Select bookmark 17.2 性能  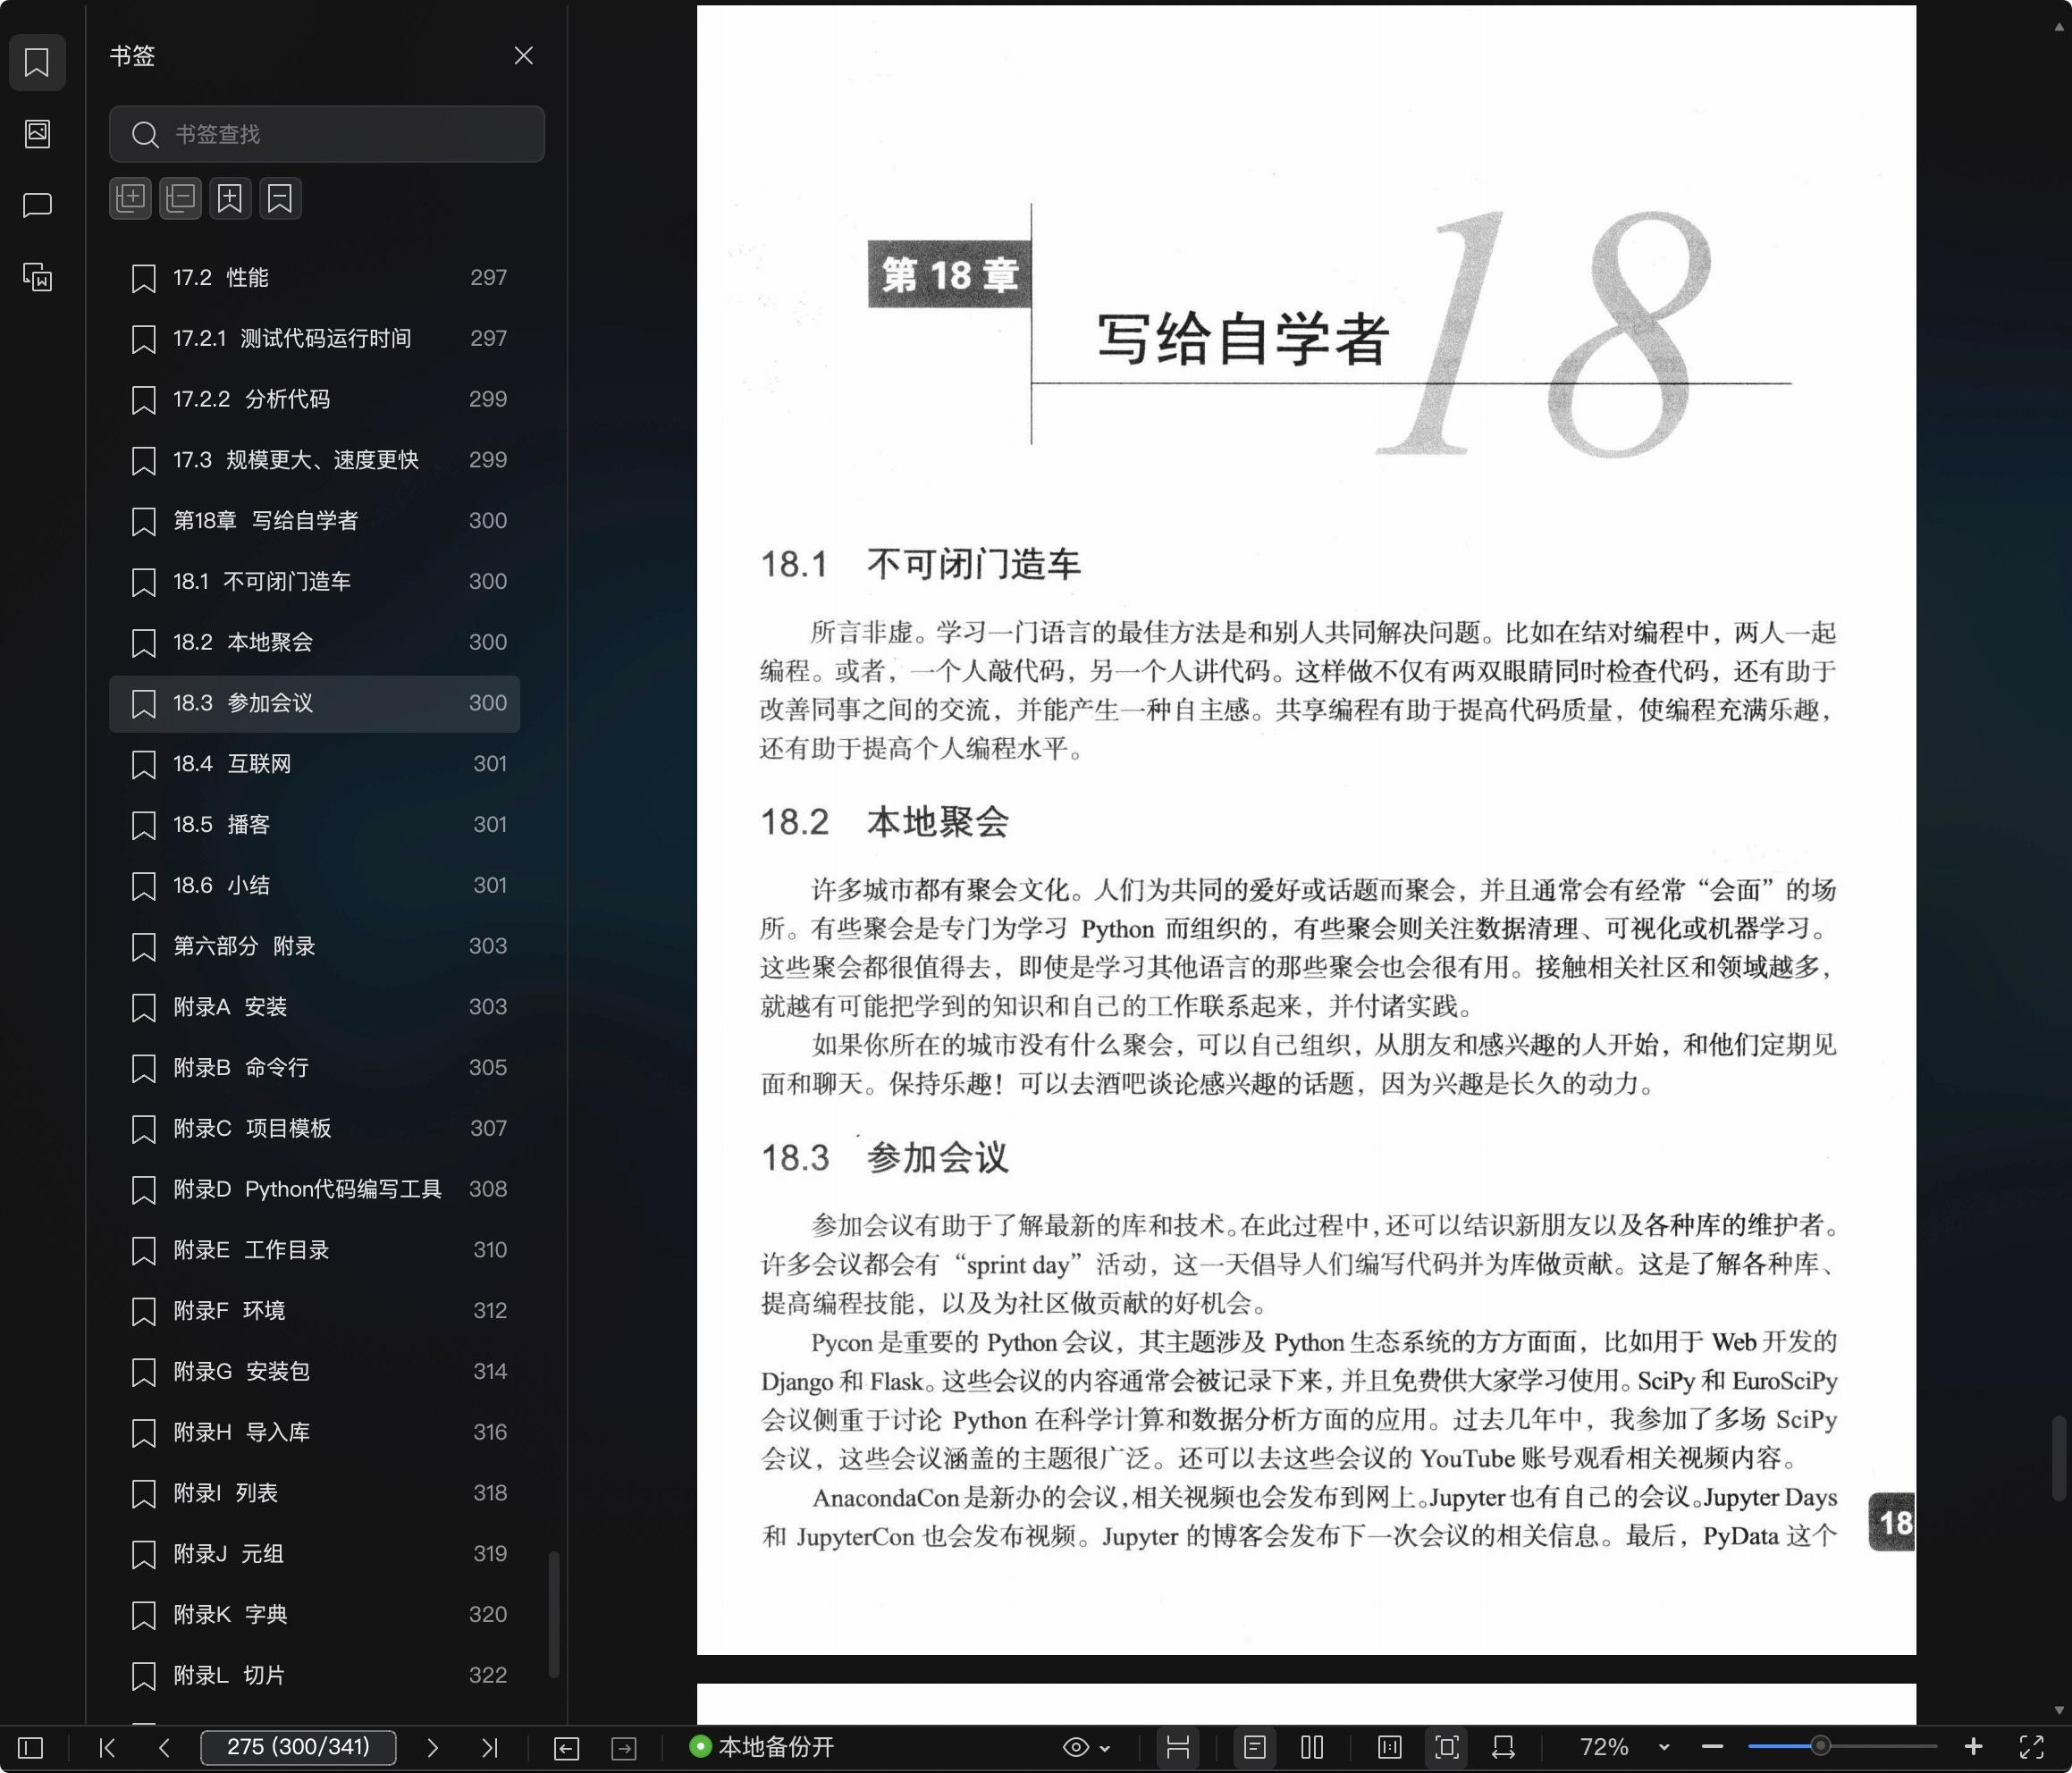coord(314,277)
